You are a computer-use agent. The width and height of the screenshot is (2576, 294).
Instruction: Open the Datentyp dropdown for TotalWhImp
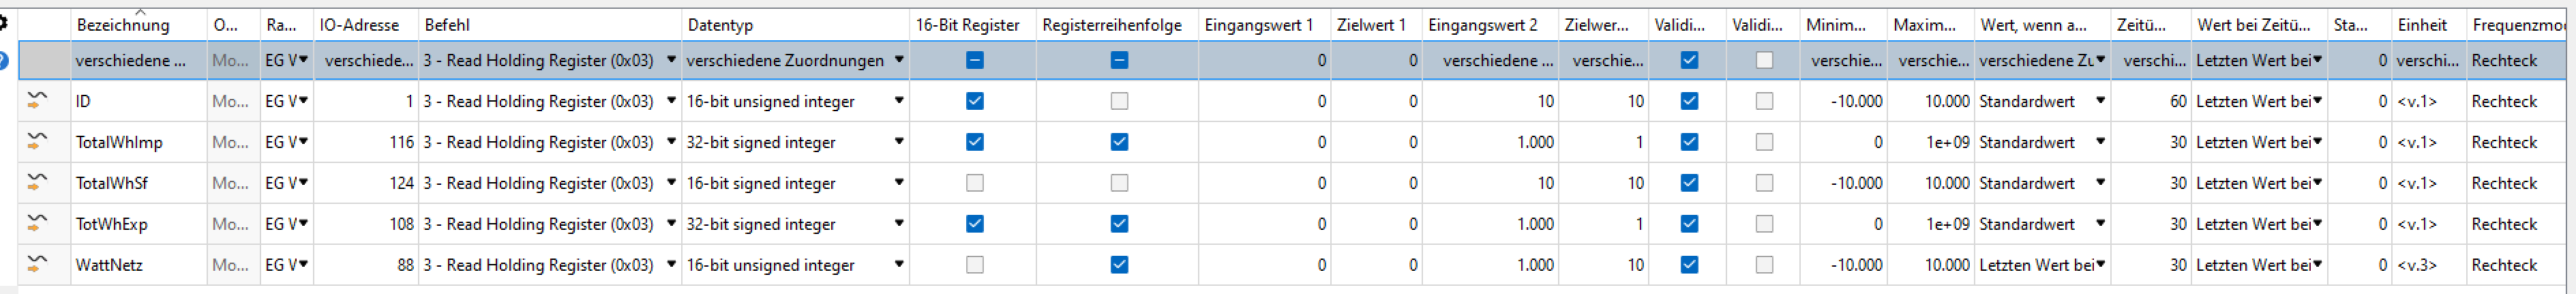click(898, 142)
